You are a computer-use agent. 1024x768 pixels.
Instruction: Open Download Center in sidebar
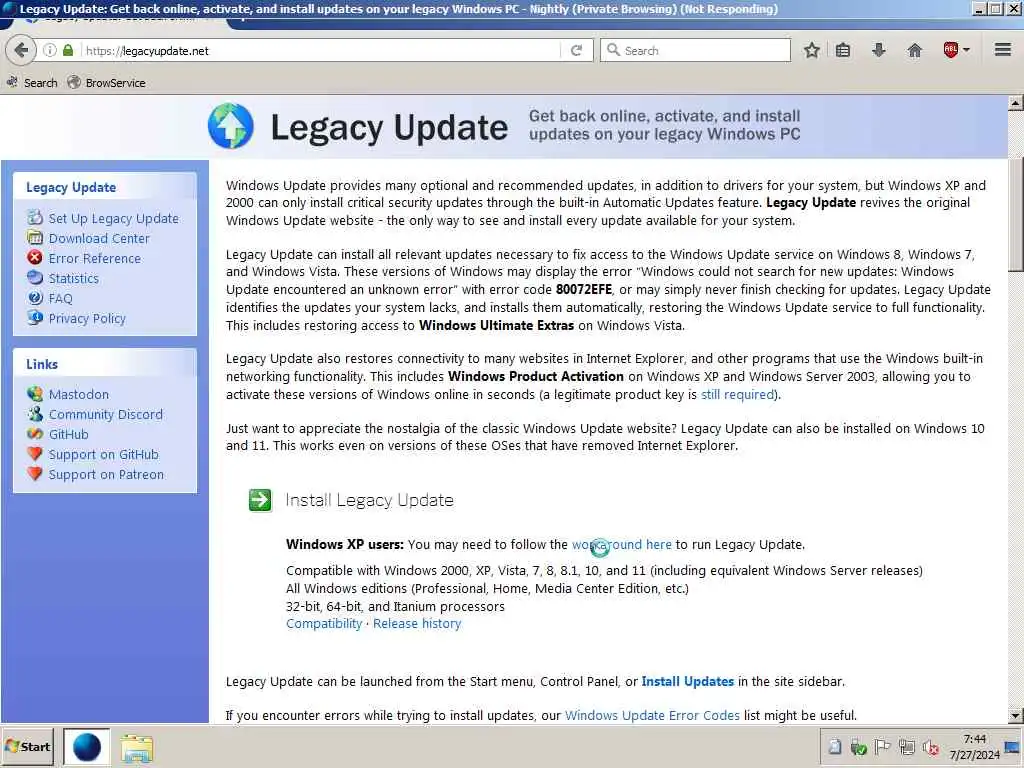coord(99,239)
